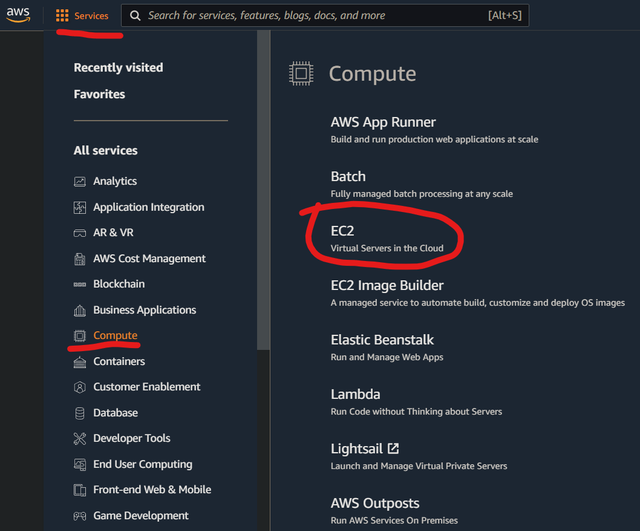The width and height of the screenshot is (640, 531).
Task: Click the Analytics category icon
Action: (x=80, y=181)
